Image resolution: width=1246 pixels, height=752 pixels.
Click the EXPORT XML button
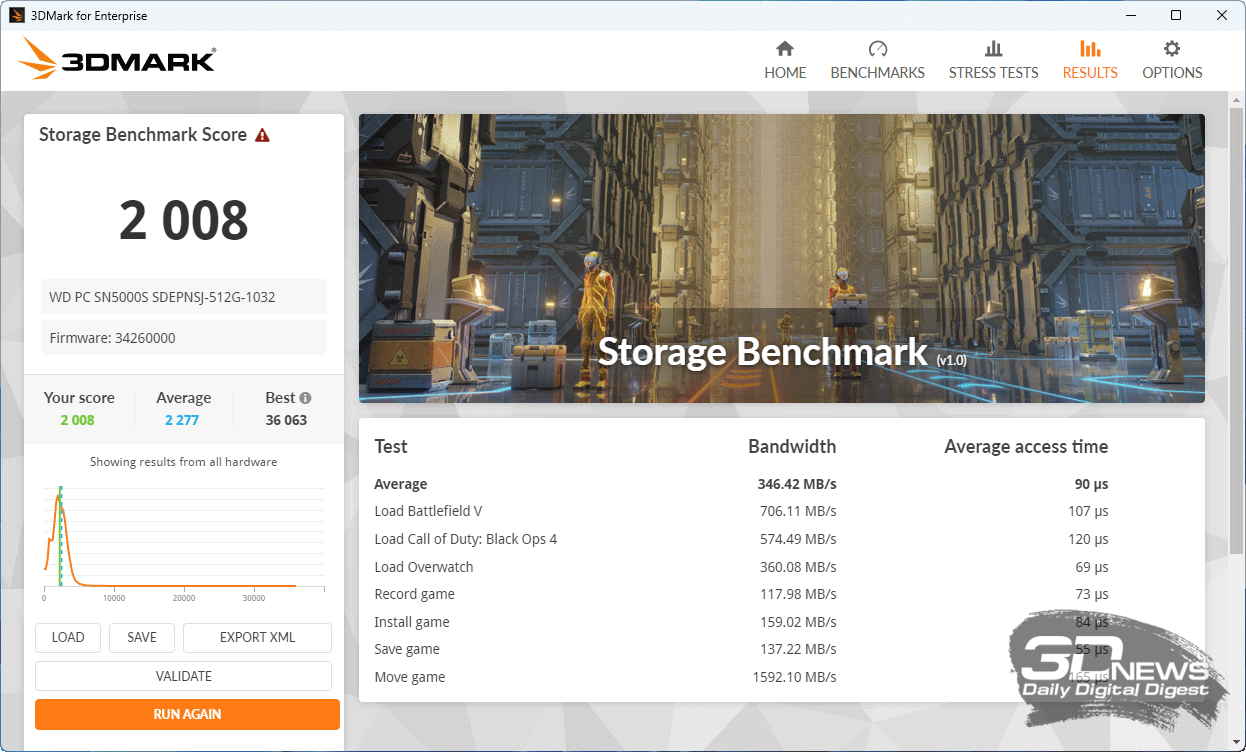click(x=257, y=637)
